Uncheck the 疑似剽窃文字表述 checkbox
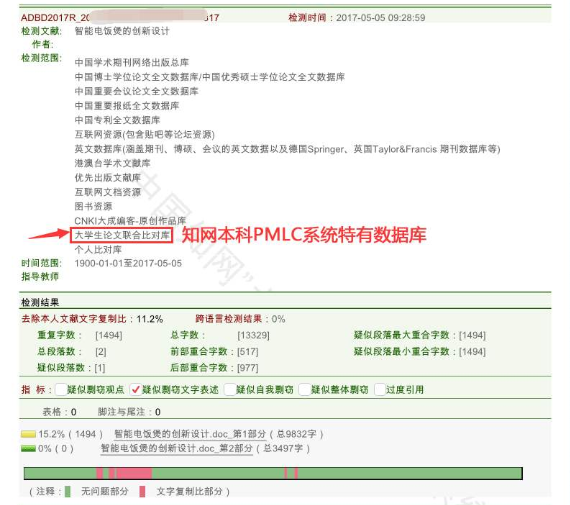Viewport: 570px width, 505px height. click(x=135, y=389)
